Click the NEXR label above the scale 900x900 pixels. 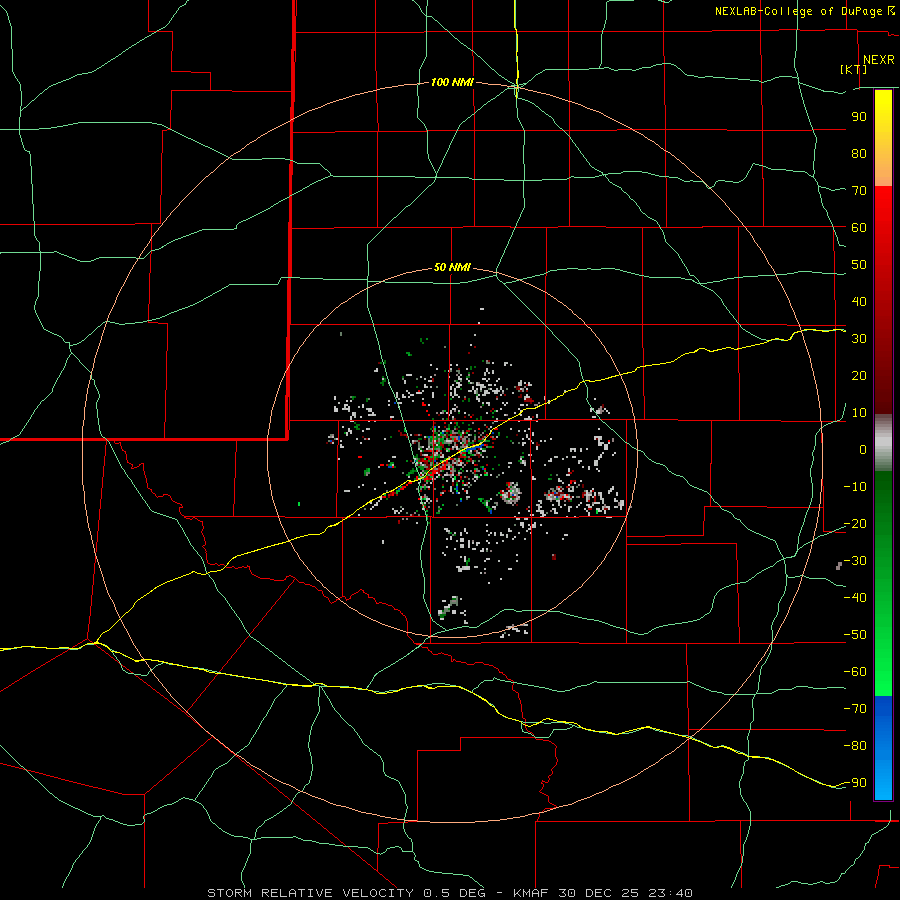click(878, 60)
